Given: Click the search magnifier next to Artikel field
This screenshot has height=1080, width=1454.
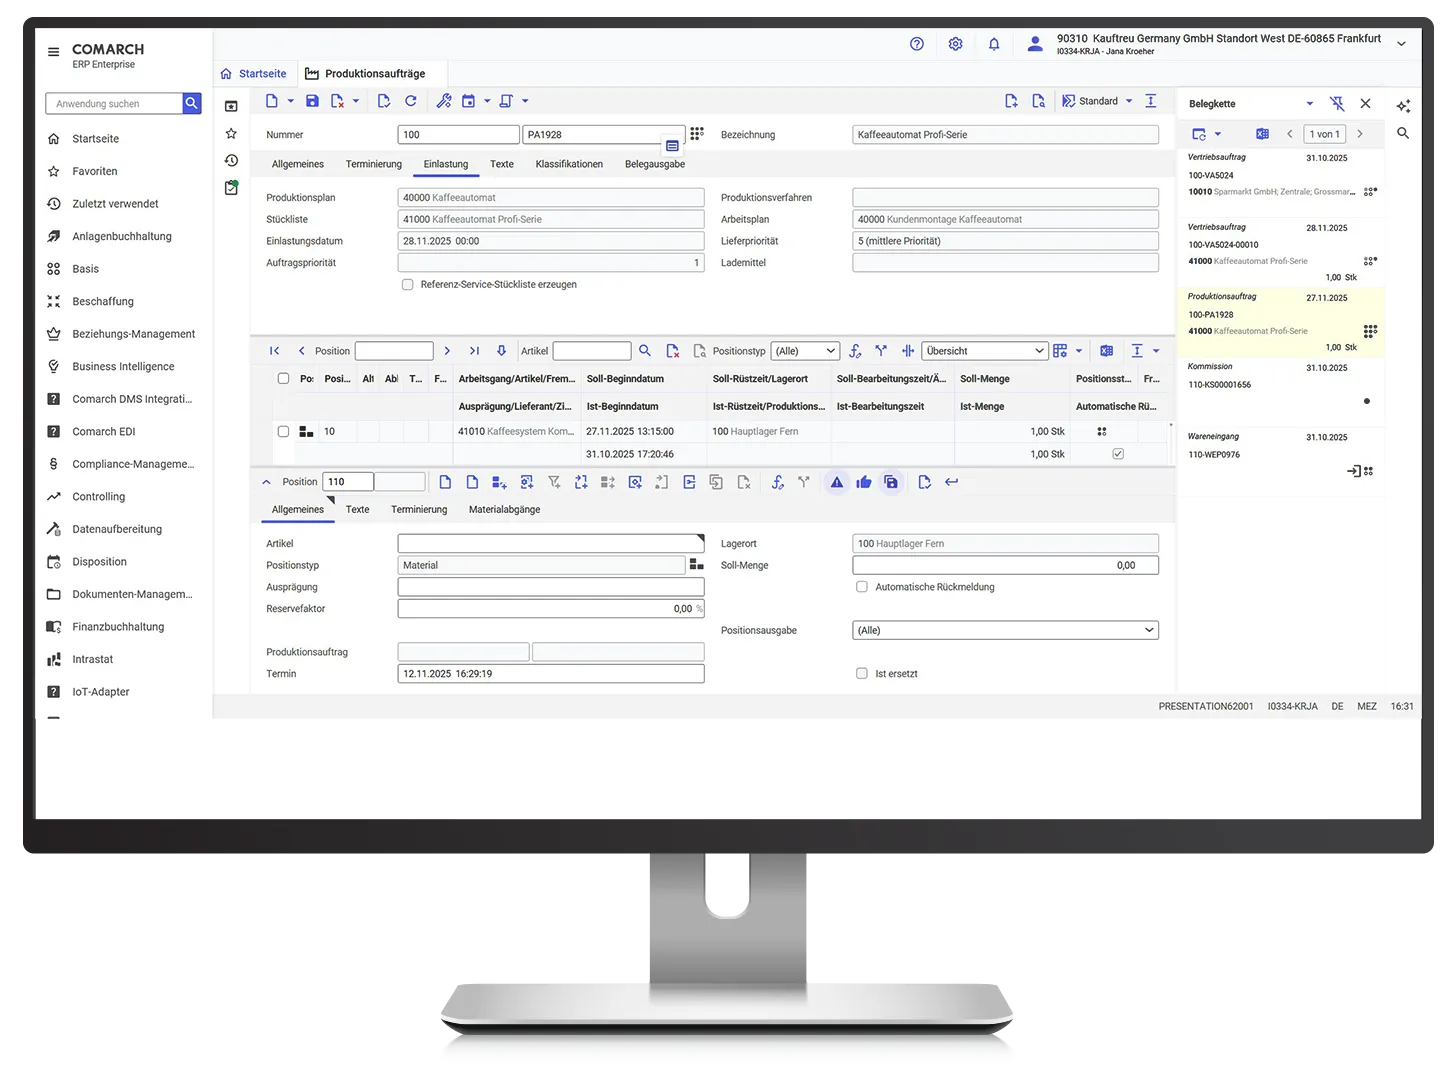Looking at the screenshot, I should click(645, 351).
